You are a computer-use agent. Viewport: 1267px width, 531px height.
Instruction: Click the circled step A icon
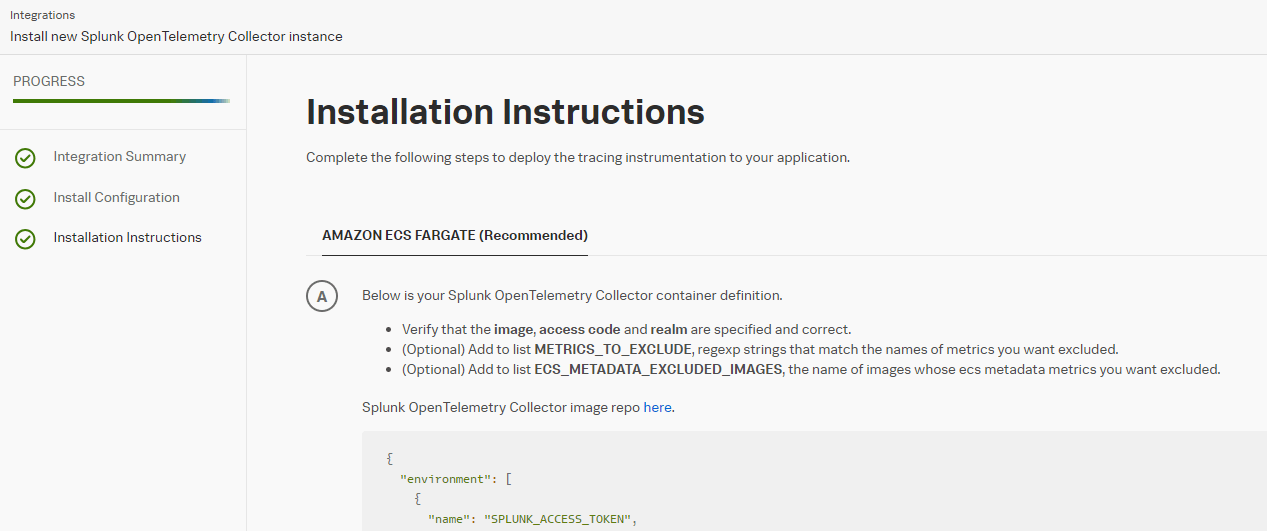pos(321,297)
